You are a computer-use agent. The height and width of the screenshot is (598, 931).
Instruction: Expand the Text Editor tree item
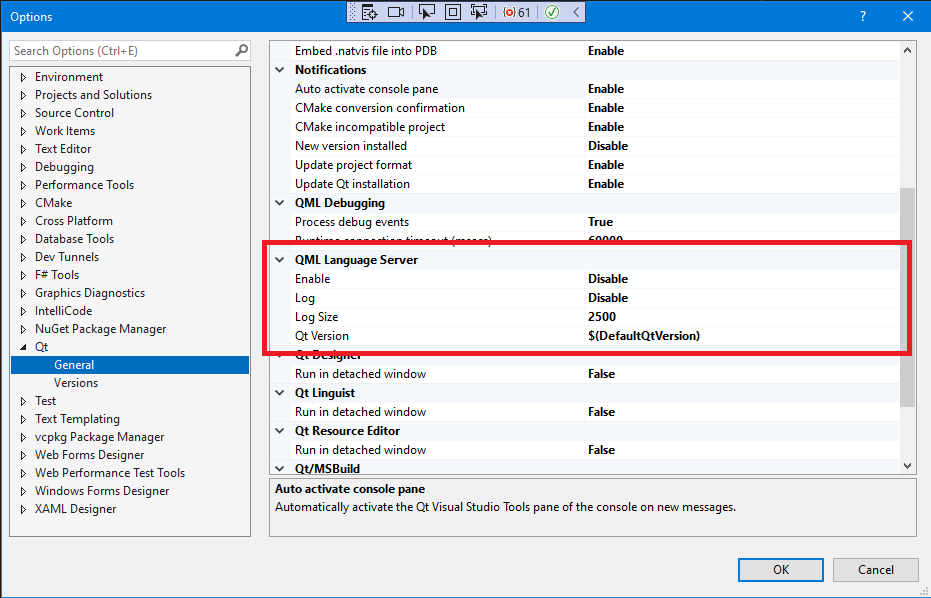(x=21, y=148)
